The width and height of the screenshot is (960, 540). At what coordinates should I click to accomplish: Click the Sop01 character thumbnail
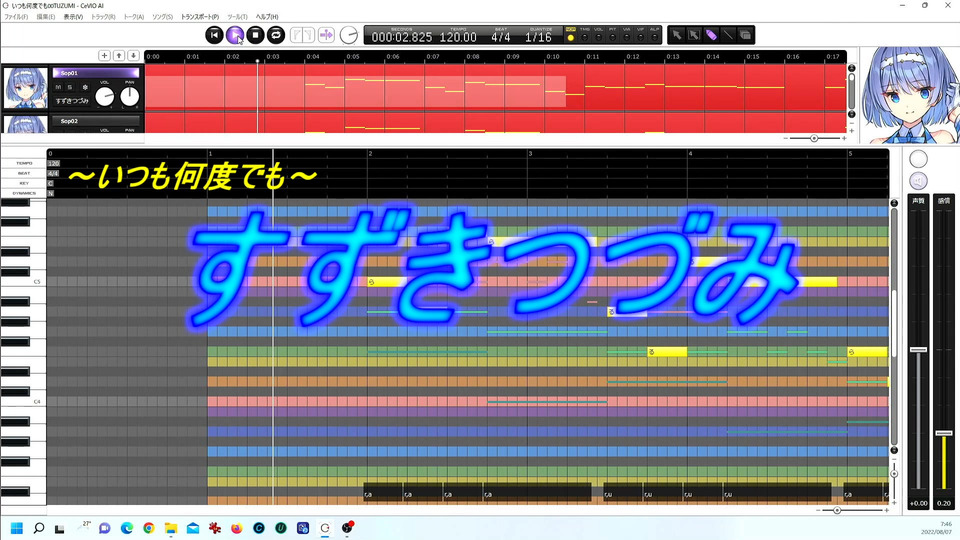(x=26, y=88)
